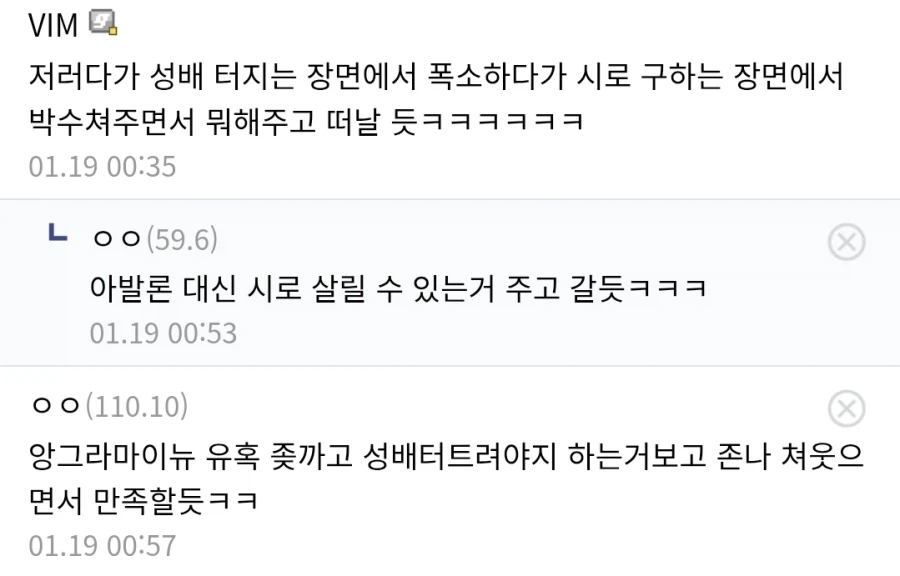Viewport: 900px width, 576px height.
Task: Open ㅇㅇ(59.6) nickname in reply
Action: pyautogui.click(x=116, y=239)
